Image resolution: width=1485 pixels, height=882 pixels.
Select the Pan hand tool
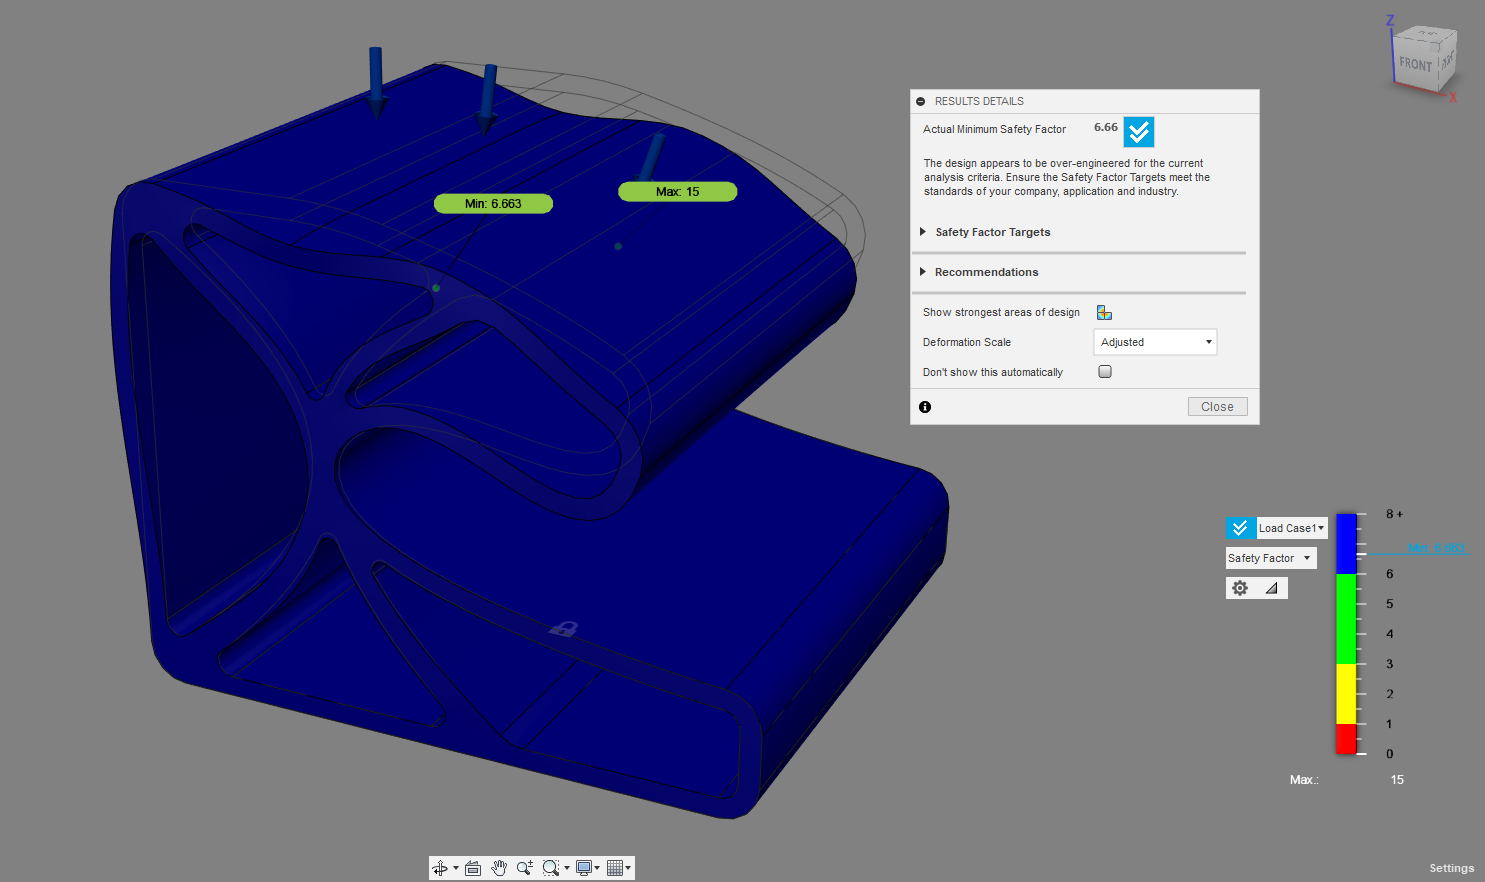point(499,868)
